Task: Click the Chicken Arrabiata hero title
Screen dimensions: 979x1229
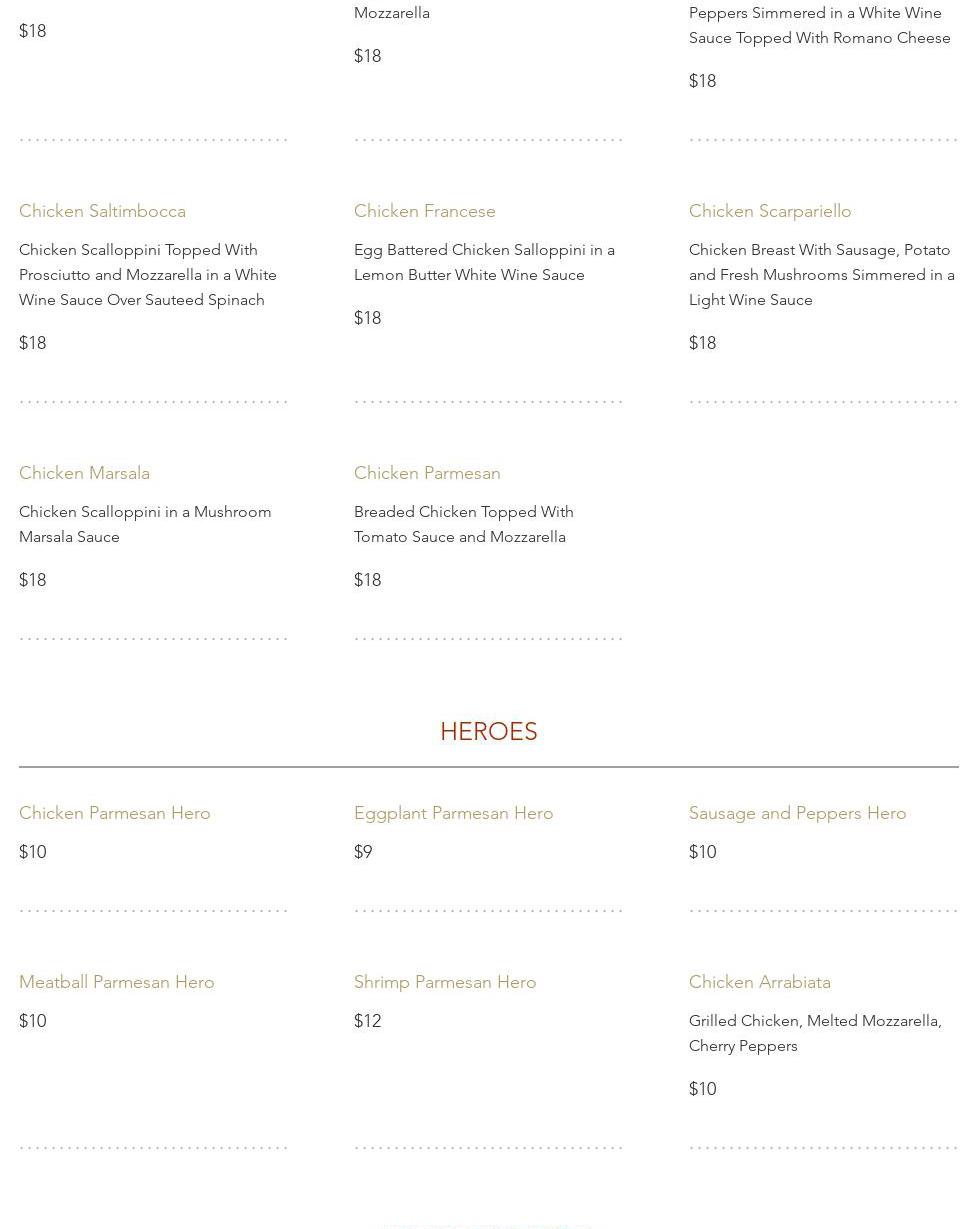Action: (x=759, y=982)
